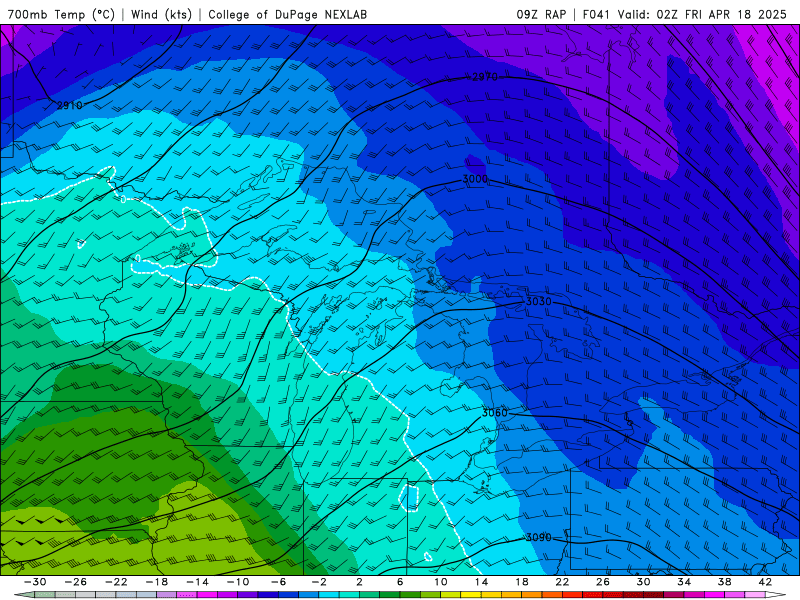Click the -6 colorbar scale label
Image resolution: width=800 pixels, height=600 pixels.
point(278,582)
